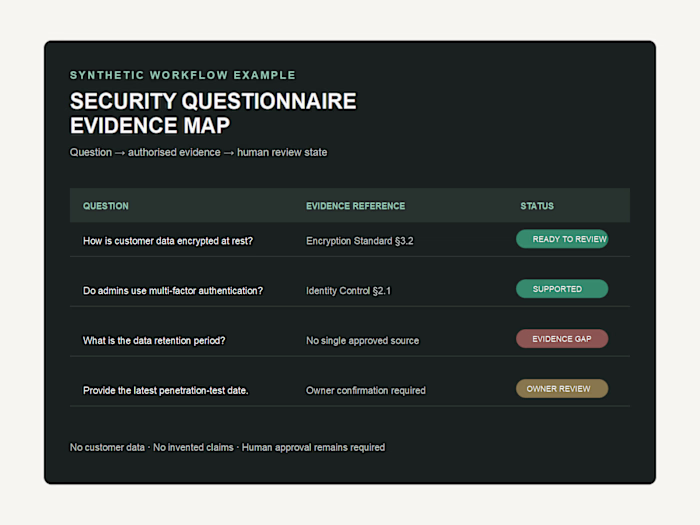Select 'Do admins use multi-factor authentication?' question
Viewport: 700px width, 525px height.
[173, 291]
